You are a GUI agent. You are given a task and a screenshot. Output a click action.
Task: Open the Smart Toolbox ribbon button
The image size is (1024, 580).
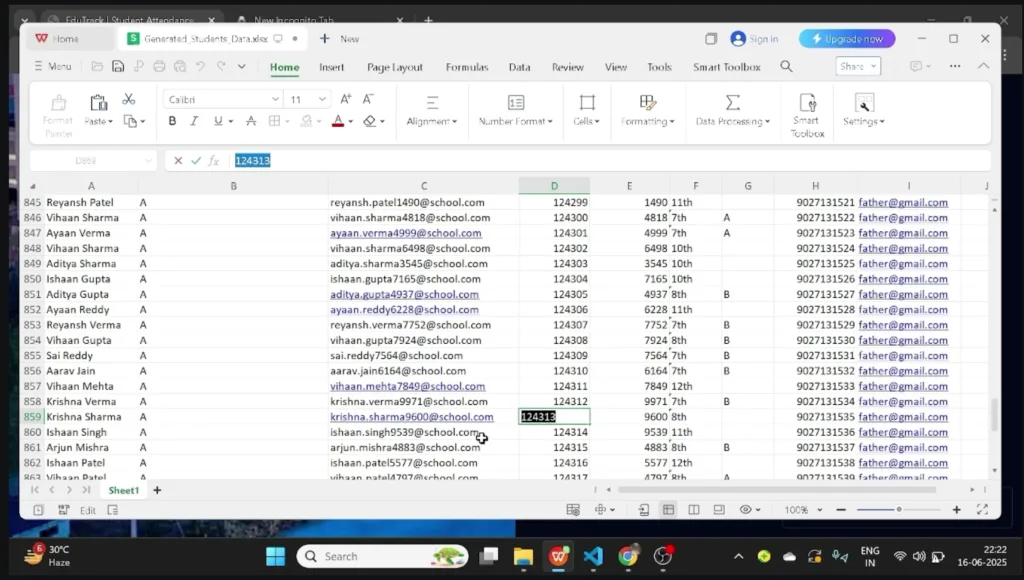tap(808, 116)
